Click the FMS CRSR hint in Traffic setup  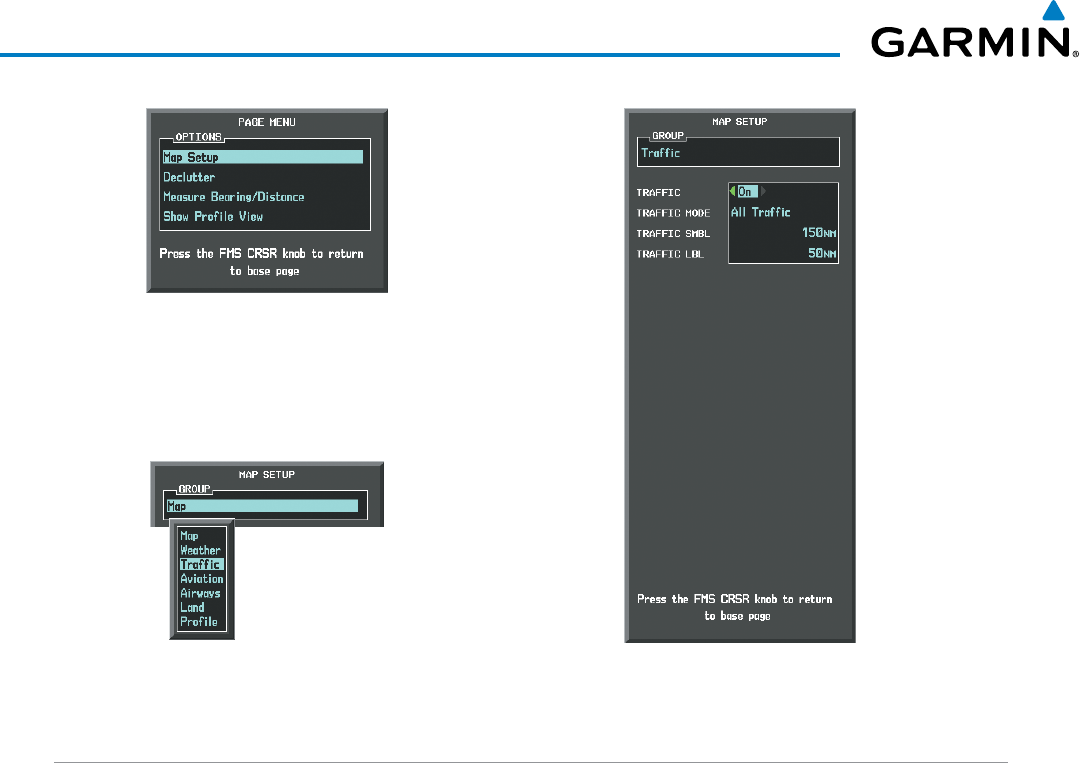pos(735,607)
